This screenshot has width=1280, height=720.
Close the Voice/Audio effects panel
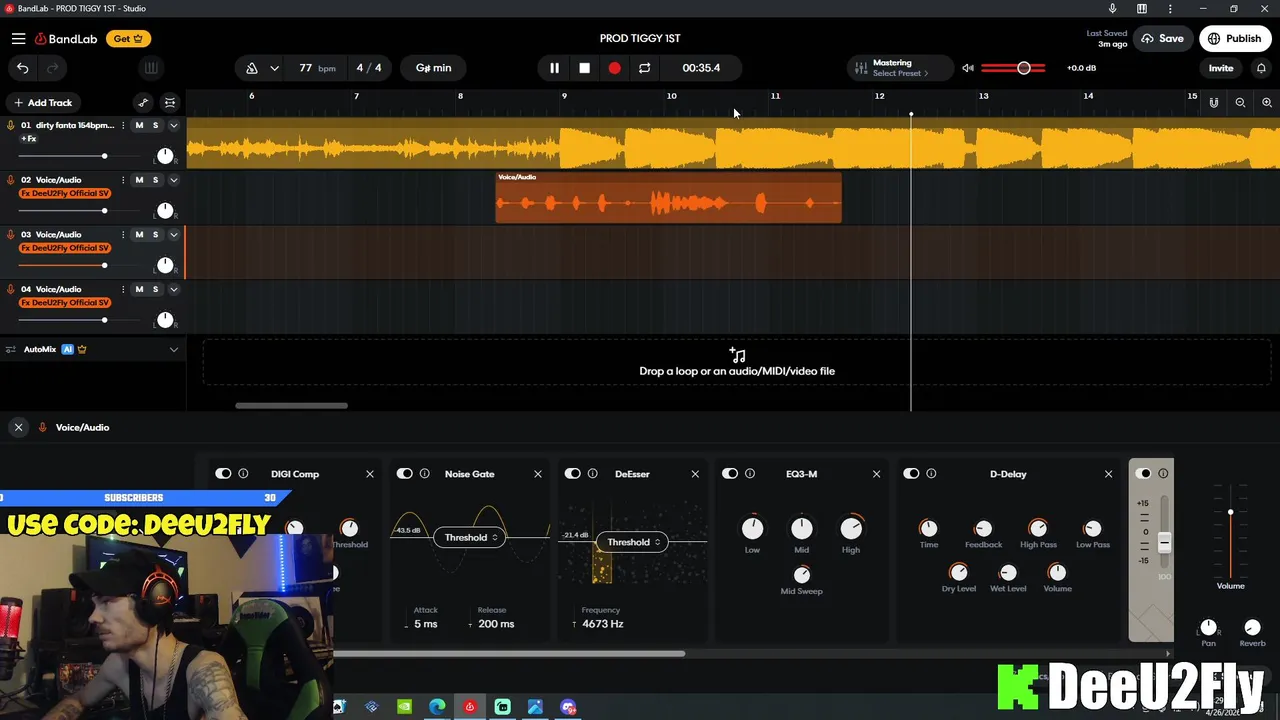18,427
